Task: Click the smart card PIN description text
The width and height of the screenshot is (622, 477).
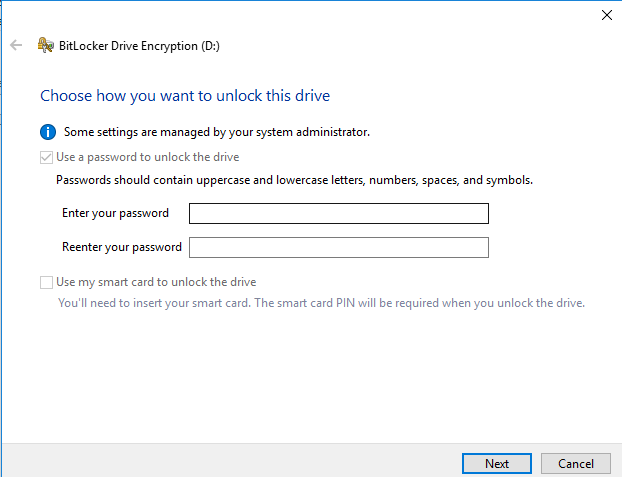Action: (x=321, y=302)
